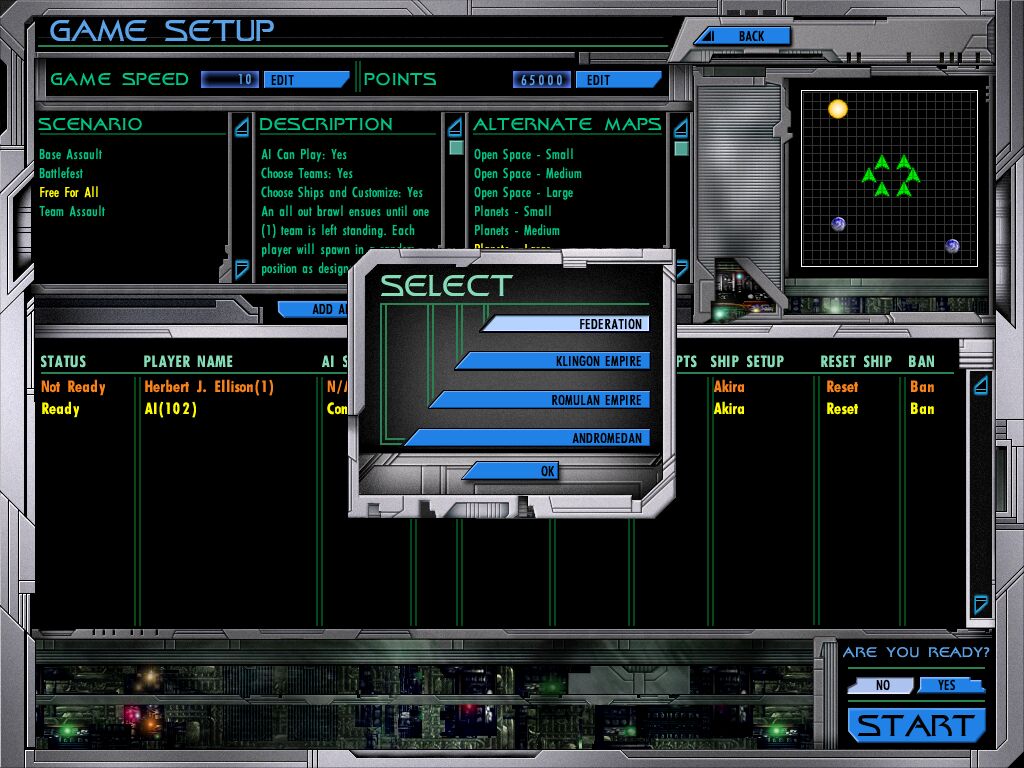Set ready status to Yes

point(951,685)
